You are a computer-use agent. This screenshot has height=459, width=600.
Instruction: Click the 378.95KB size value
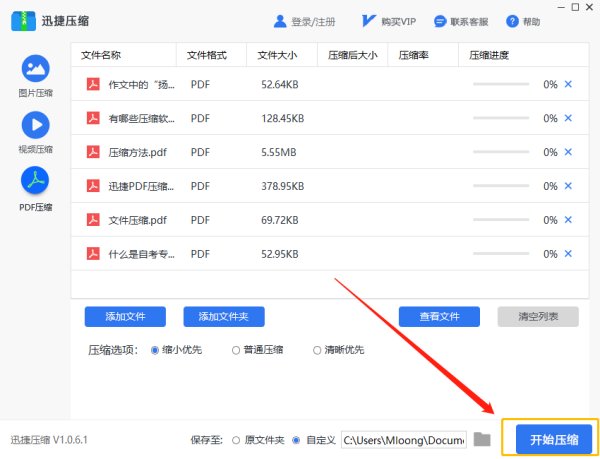pos(283,186)
